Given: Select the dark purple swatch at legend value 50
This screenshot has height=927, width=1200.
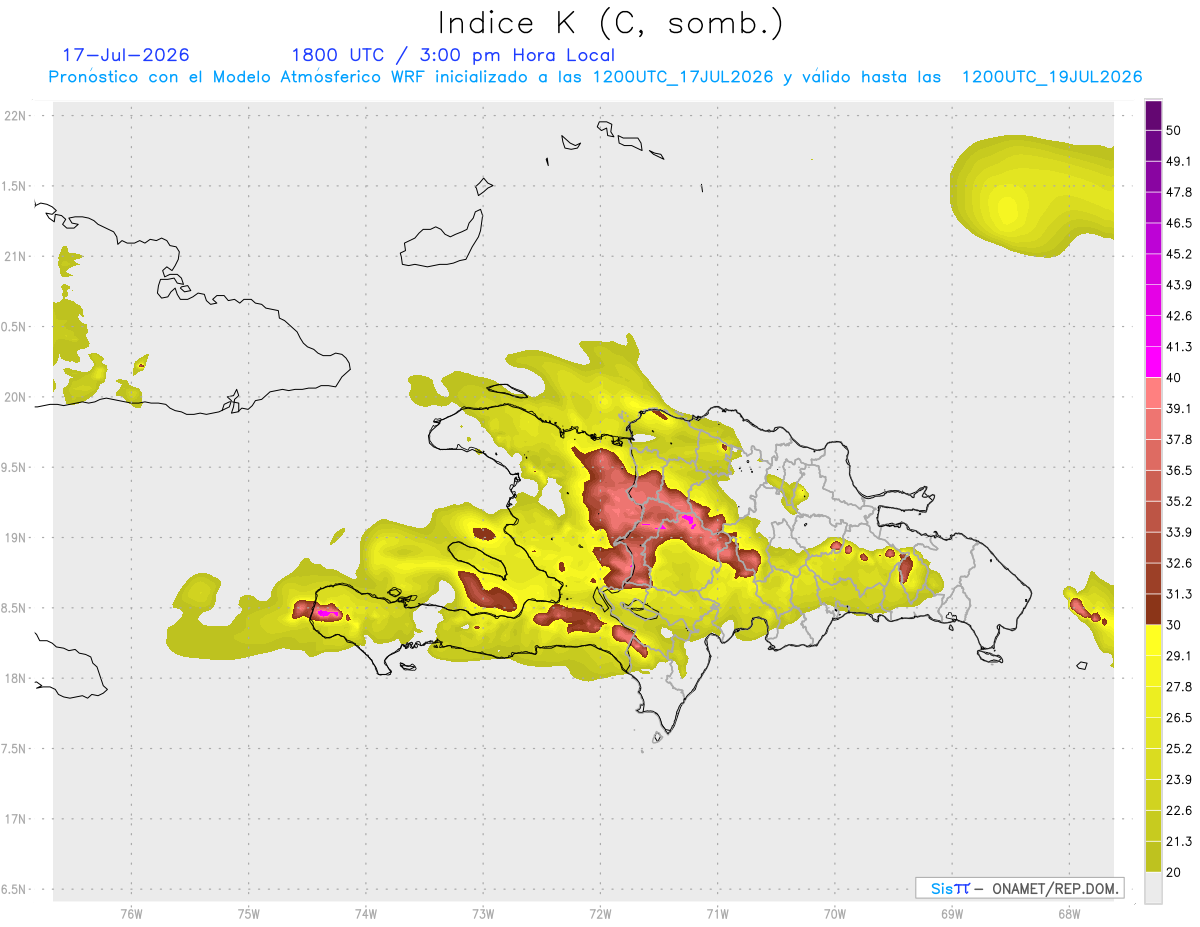Looking at the screenshot, I should tap(1153, 116).
